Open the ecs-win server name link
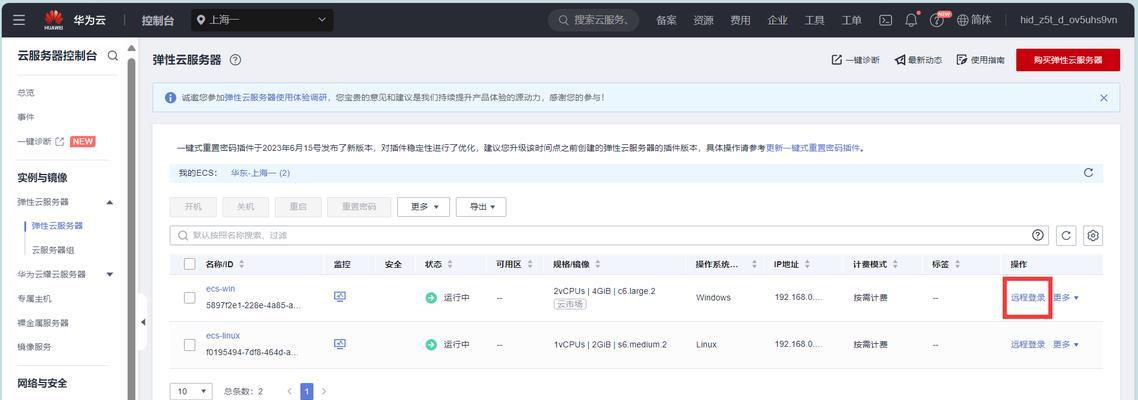 coord(221,289)
